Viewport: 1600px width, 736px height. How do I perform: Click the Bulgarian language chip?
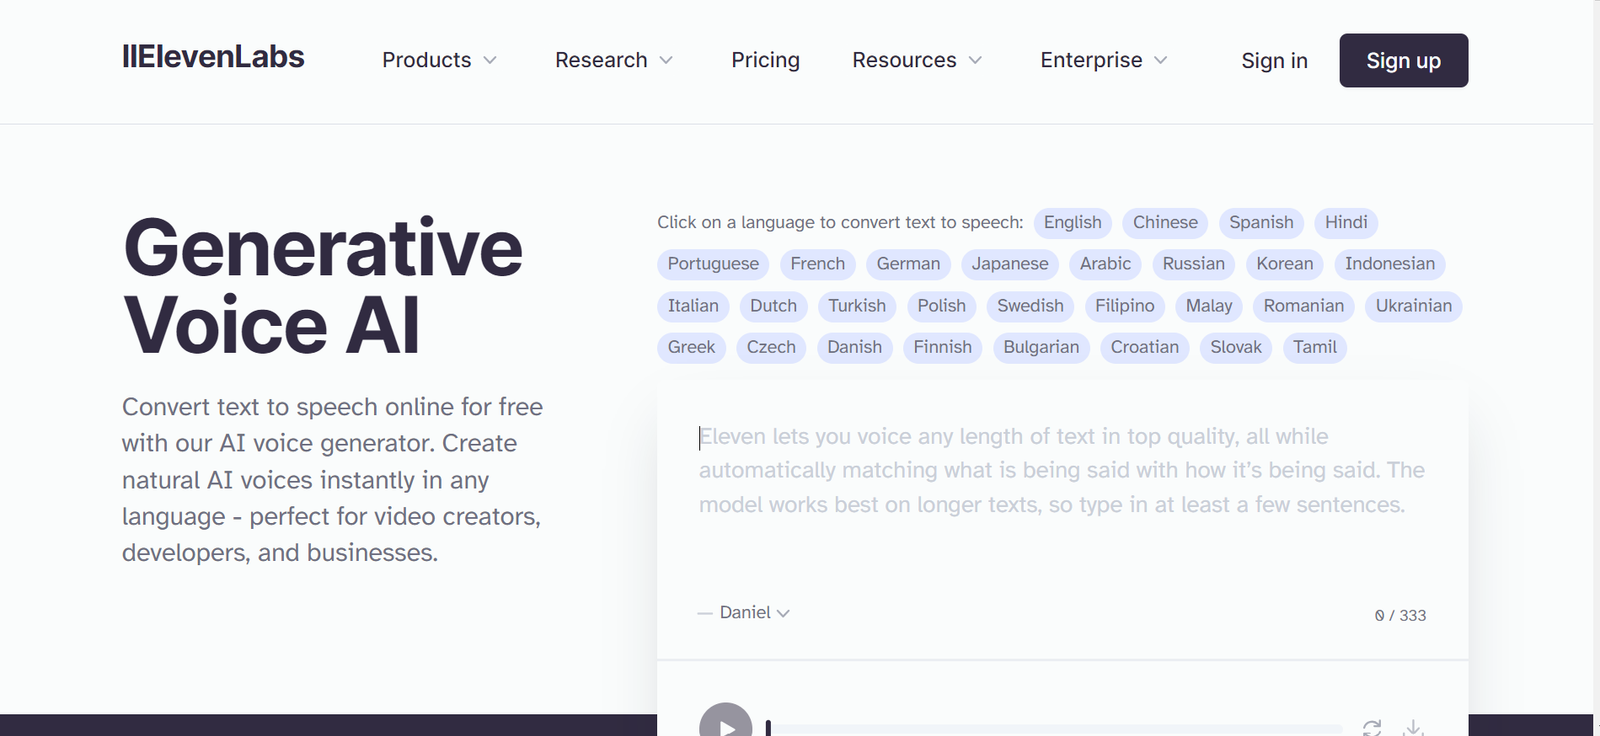[1041, 347]
